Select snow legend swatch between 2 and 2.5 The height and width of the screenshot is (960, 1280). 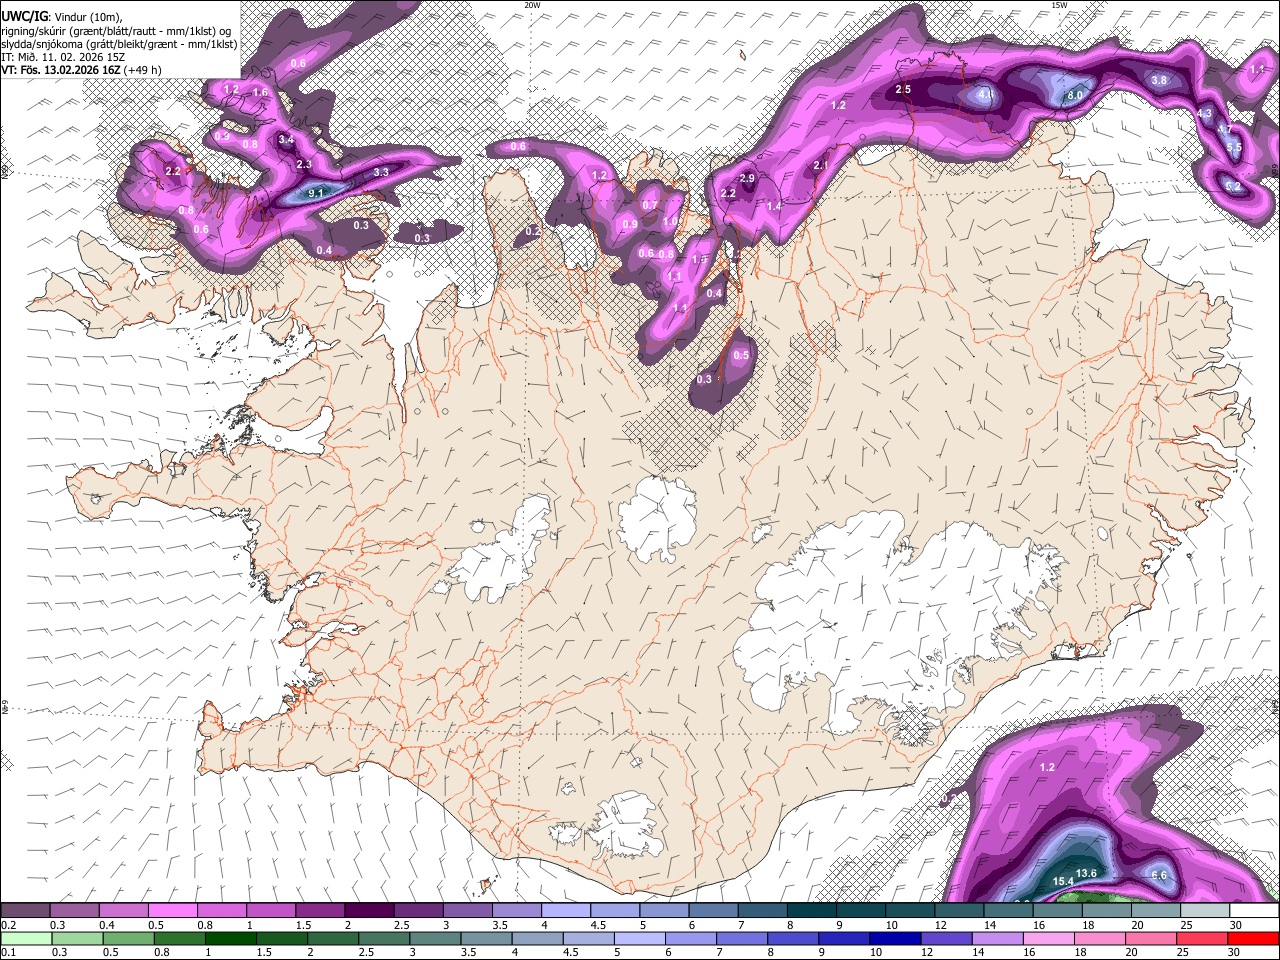point(369,911)
